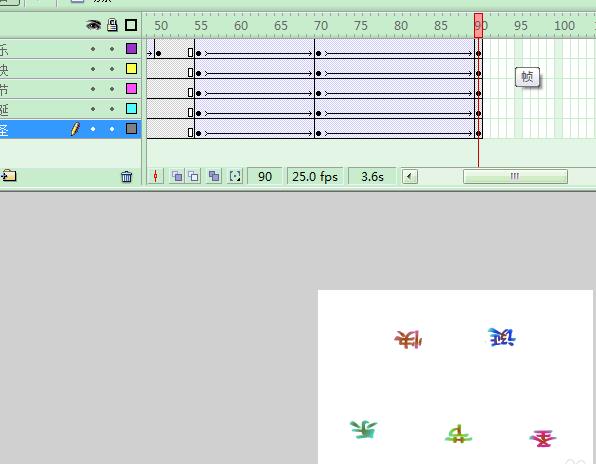Toggle lock dot of layer 节
596x464 pixels.
(x=112, y=89)
